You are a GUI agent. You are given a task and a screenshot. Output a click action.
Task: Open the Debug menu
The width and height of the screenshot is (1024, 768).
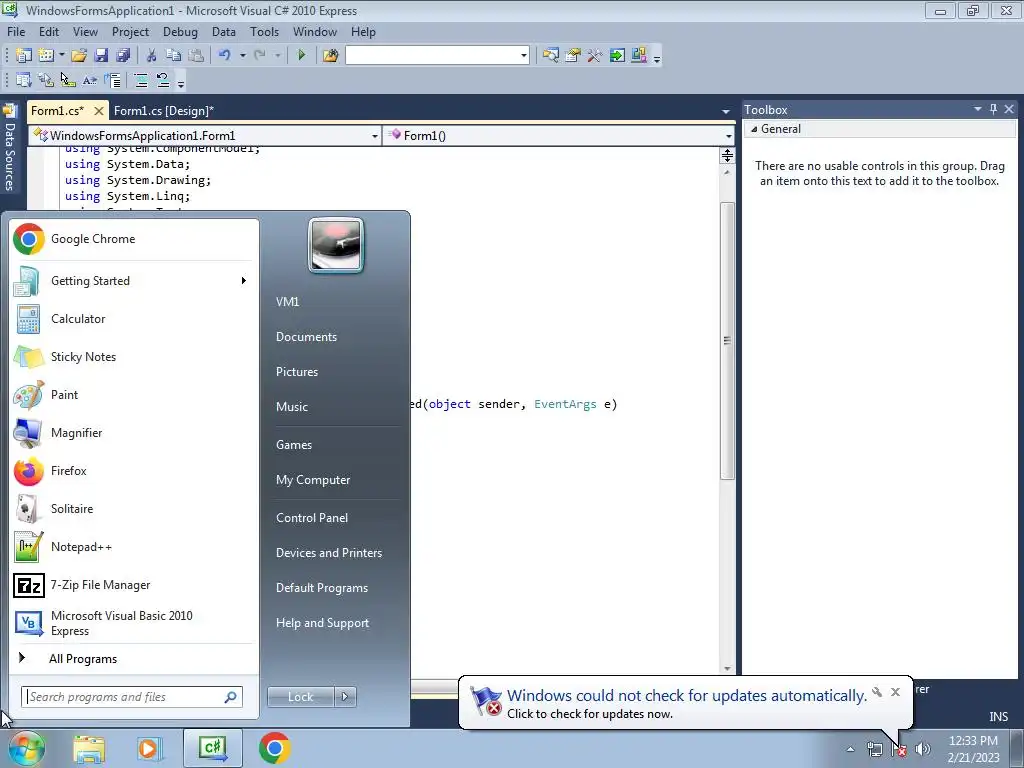pos(180,32)
